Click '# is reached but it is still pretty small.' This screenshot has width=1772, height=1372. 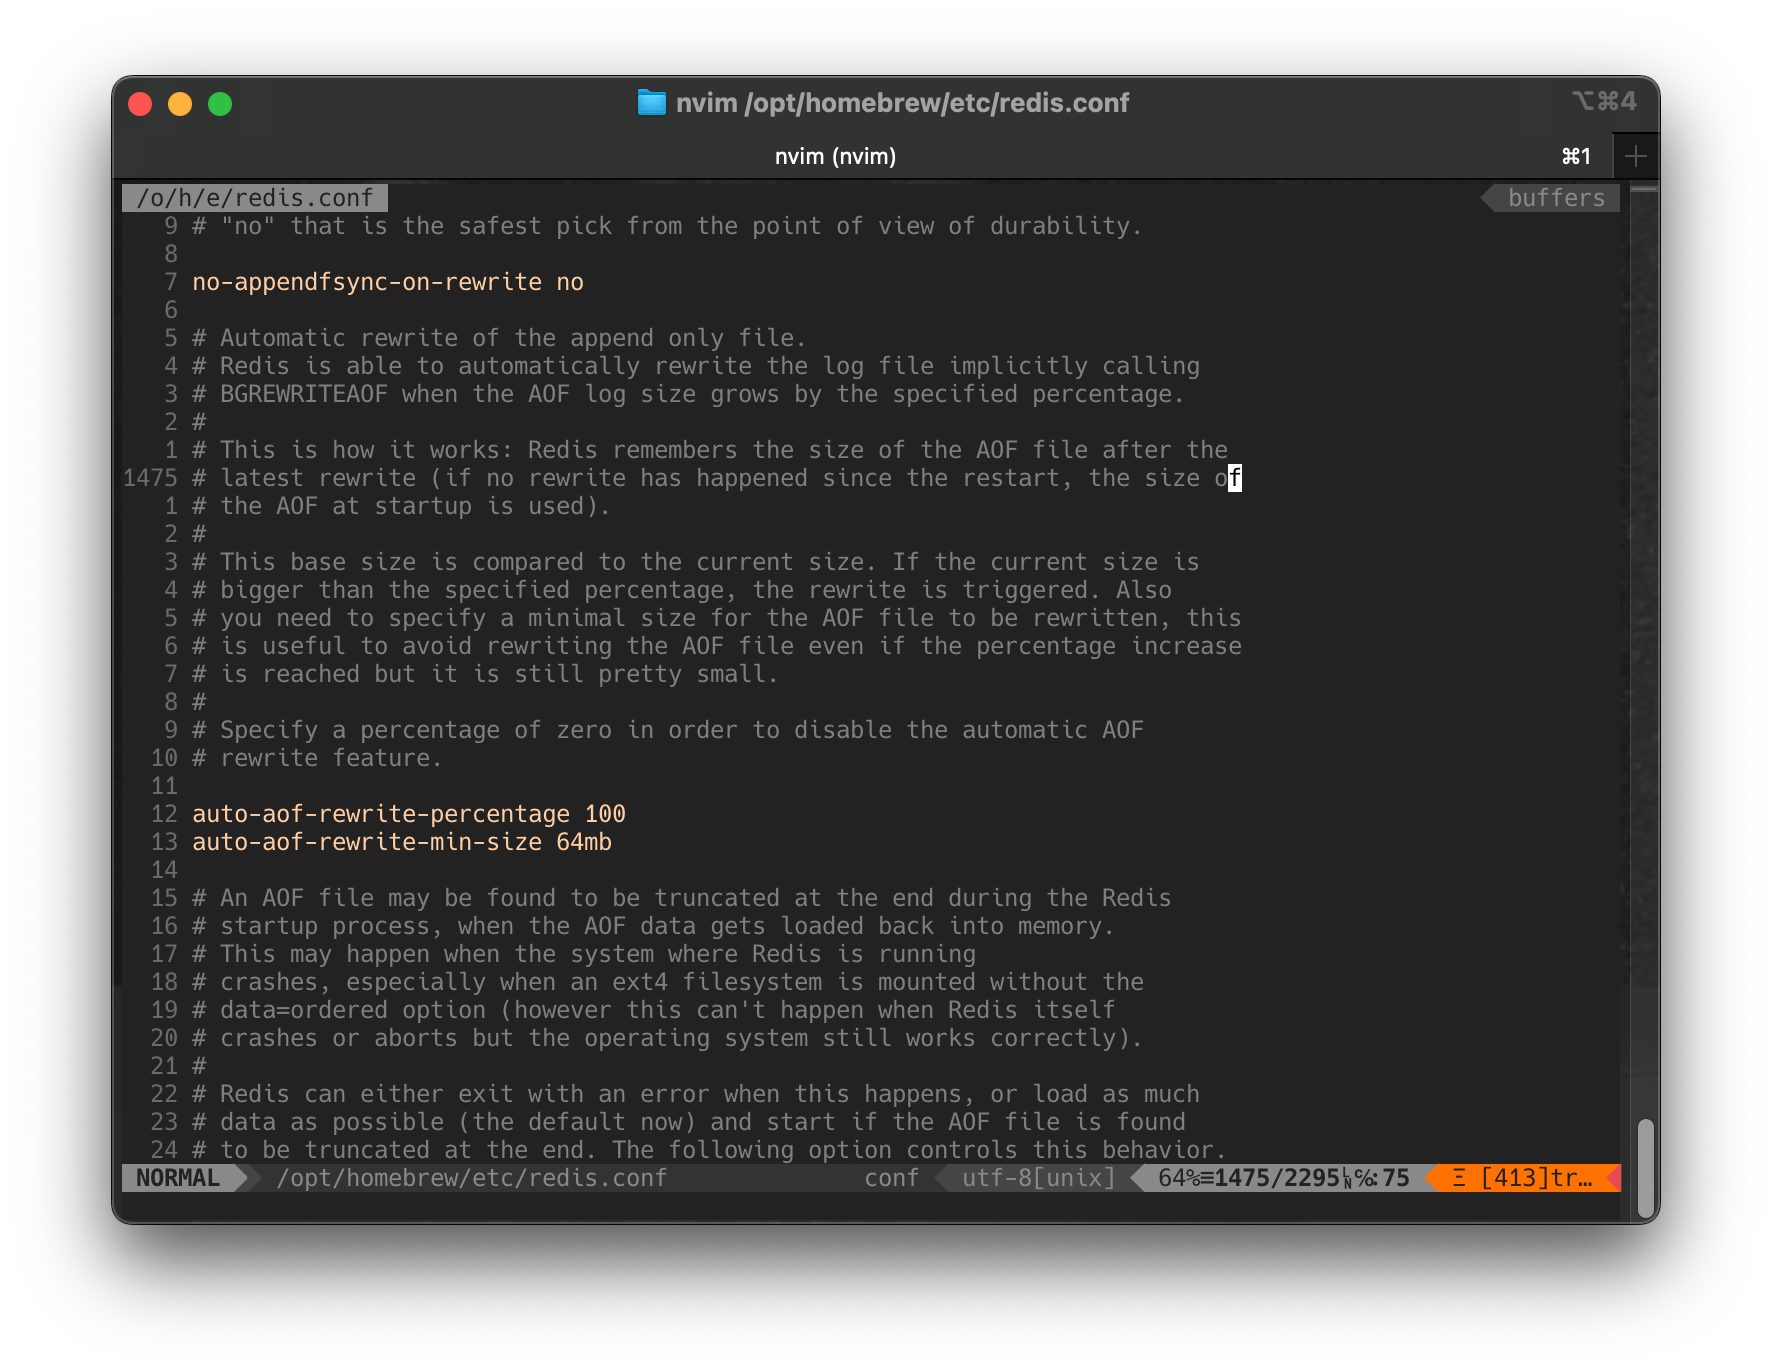click(485, 674)
